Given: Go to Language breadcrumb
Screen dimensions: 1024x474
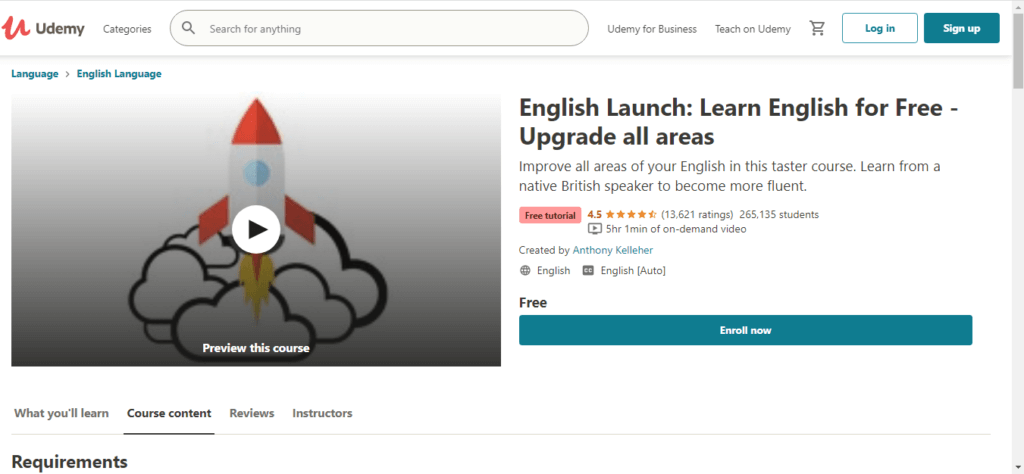Looking at the screenshot, I should pyautogui.click(x=35, y=74).
